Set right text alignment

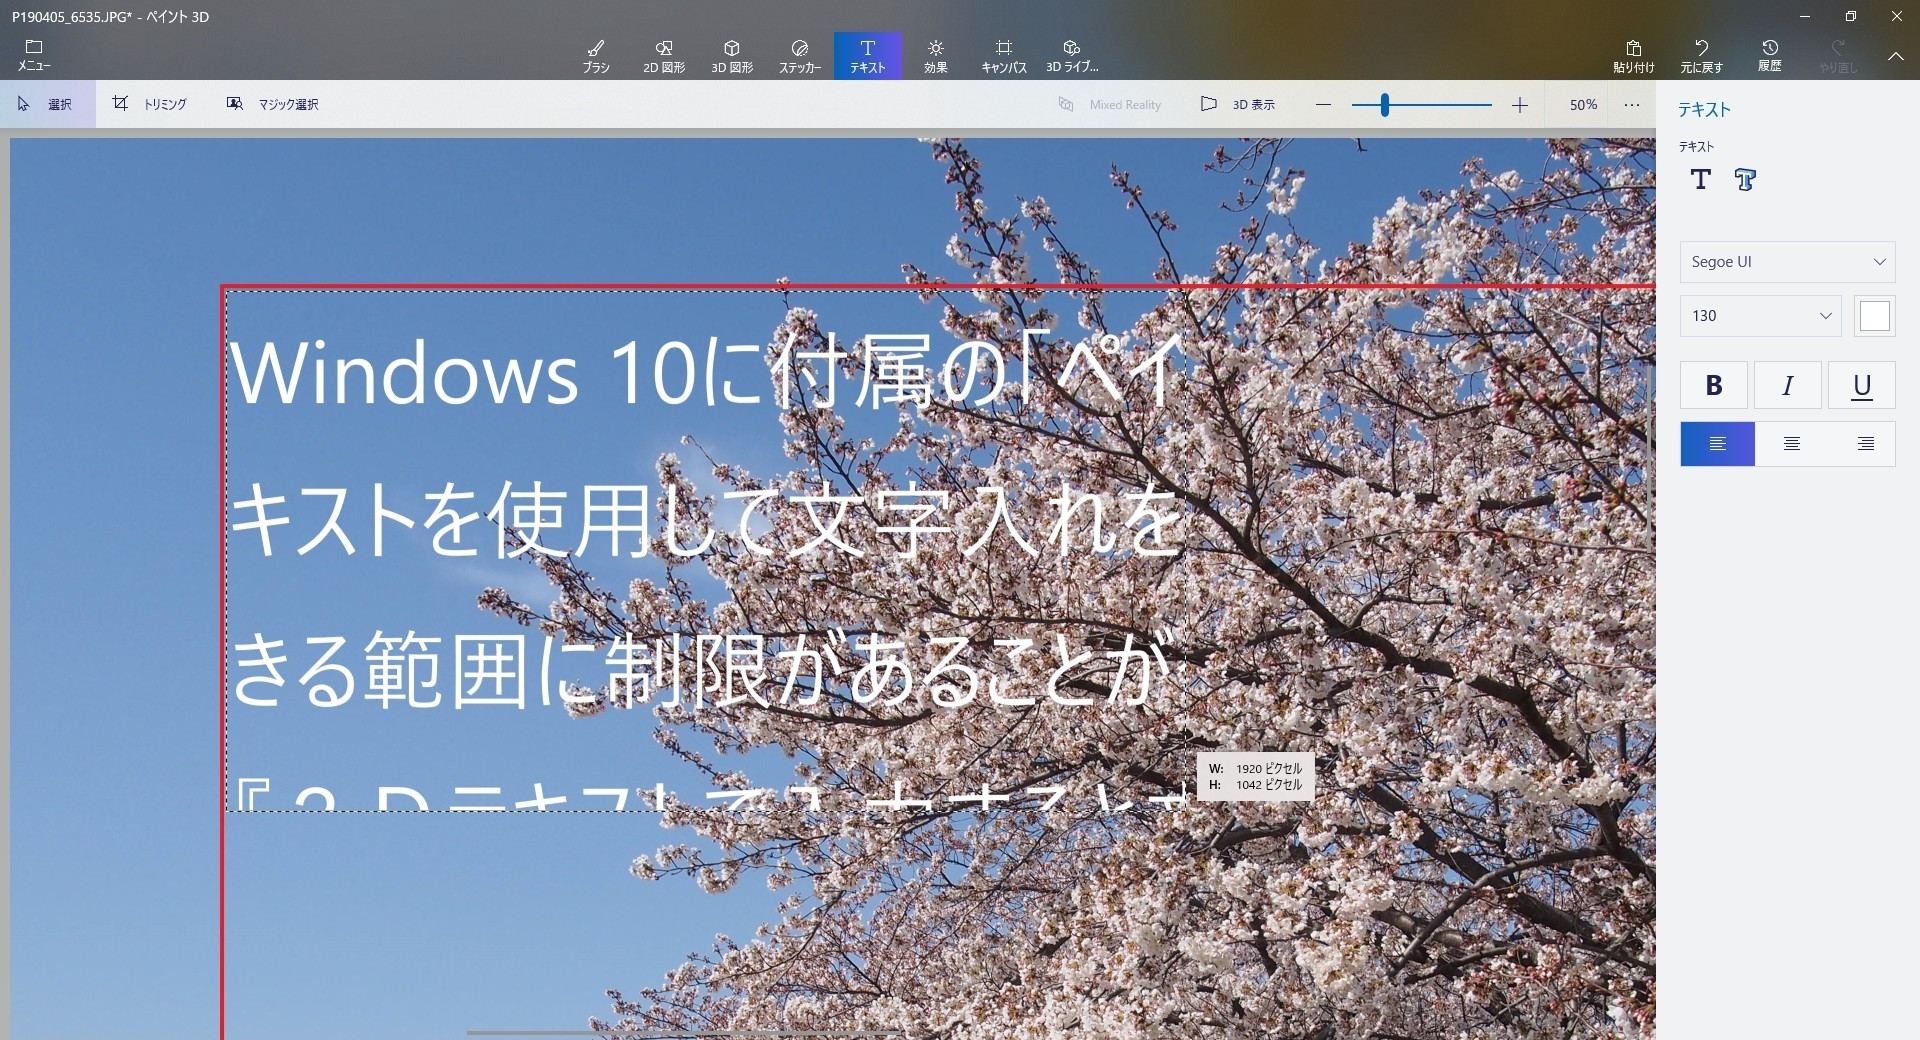coord(1866,444)
